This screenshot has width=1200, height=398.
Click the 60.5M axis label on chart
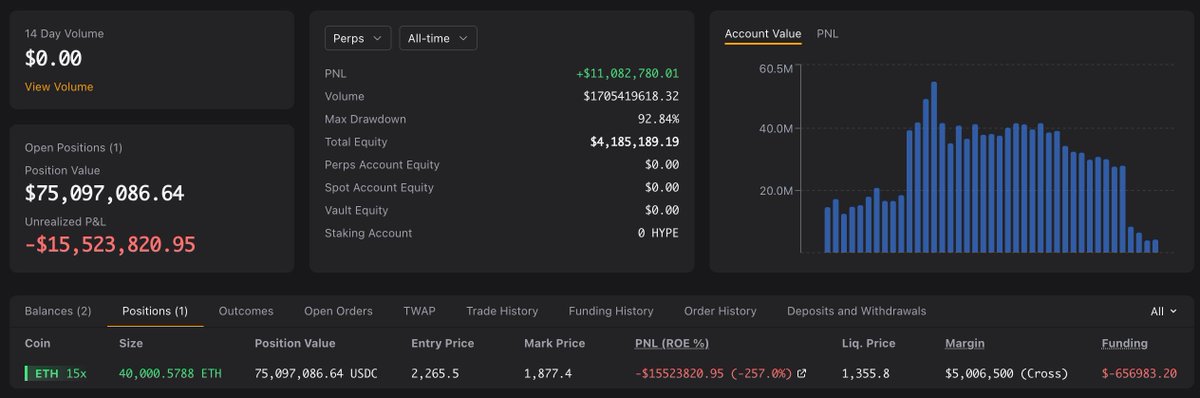pyautogui.click(x=776, y=68)
